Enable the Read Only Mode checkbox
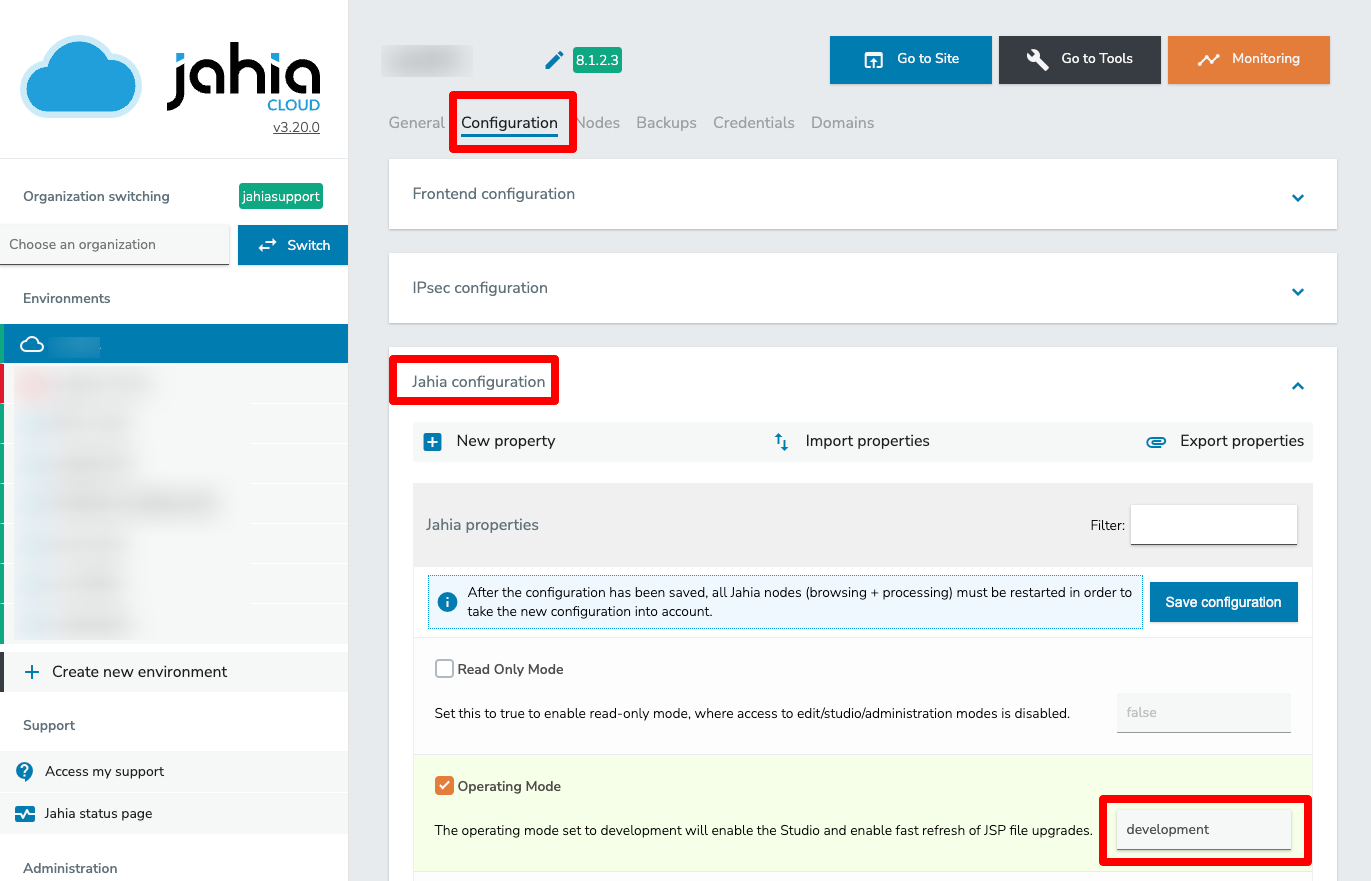 click(x=444, y=669)
